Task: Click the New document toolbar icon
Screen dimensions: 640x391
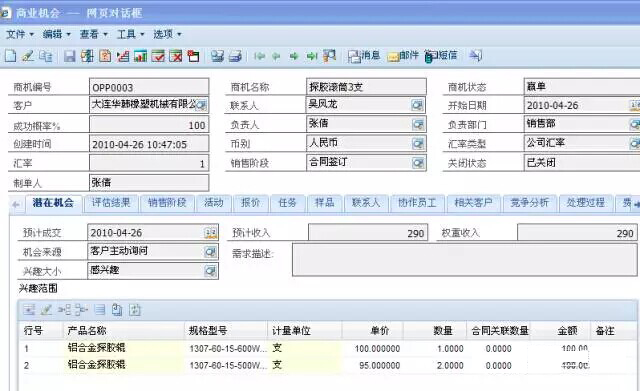Action: (x=10, y=56)
